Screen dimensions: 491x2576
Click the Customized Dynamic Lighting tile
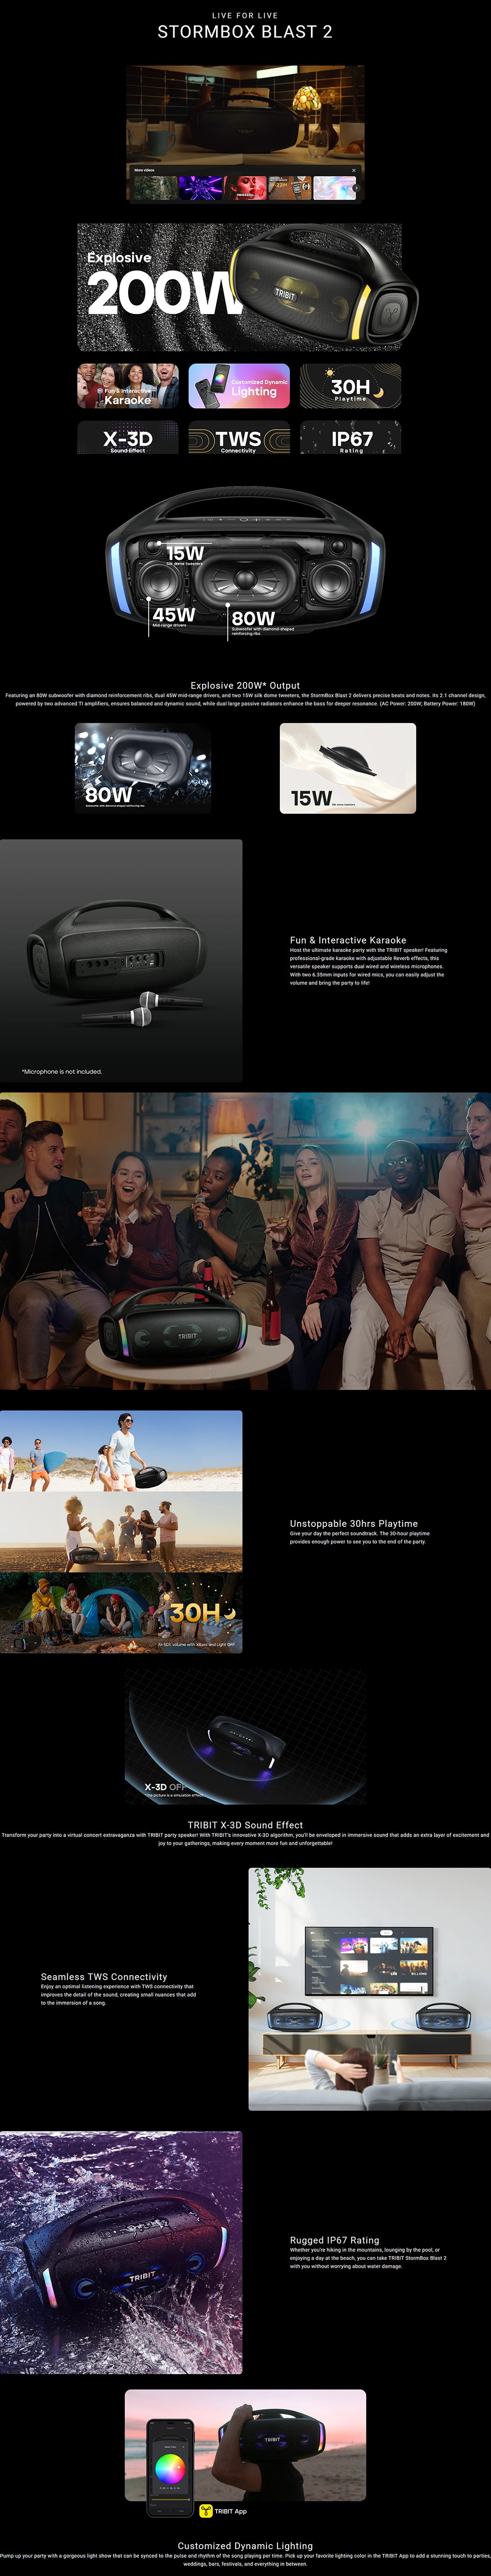coord(239,386)
